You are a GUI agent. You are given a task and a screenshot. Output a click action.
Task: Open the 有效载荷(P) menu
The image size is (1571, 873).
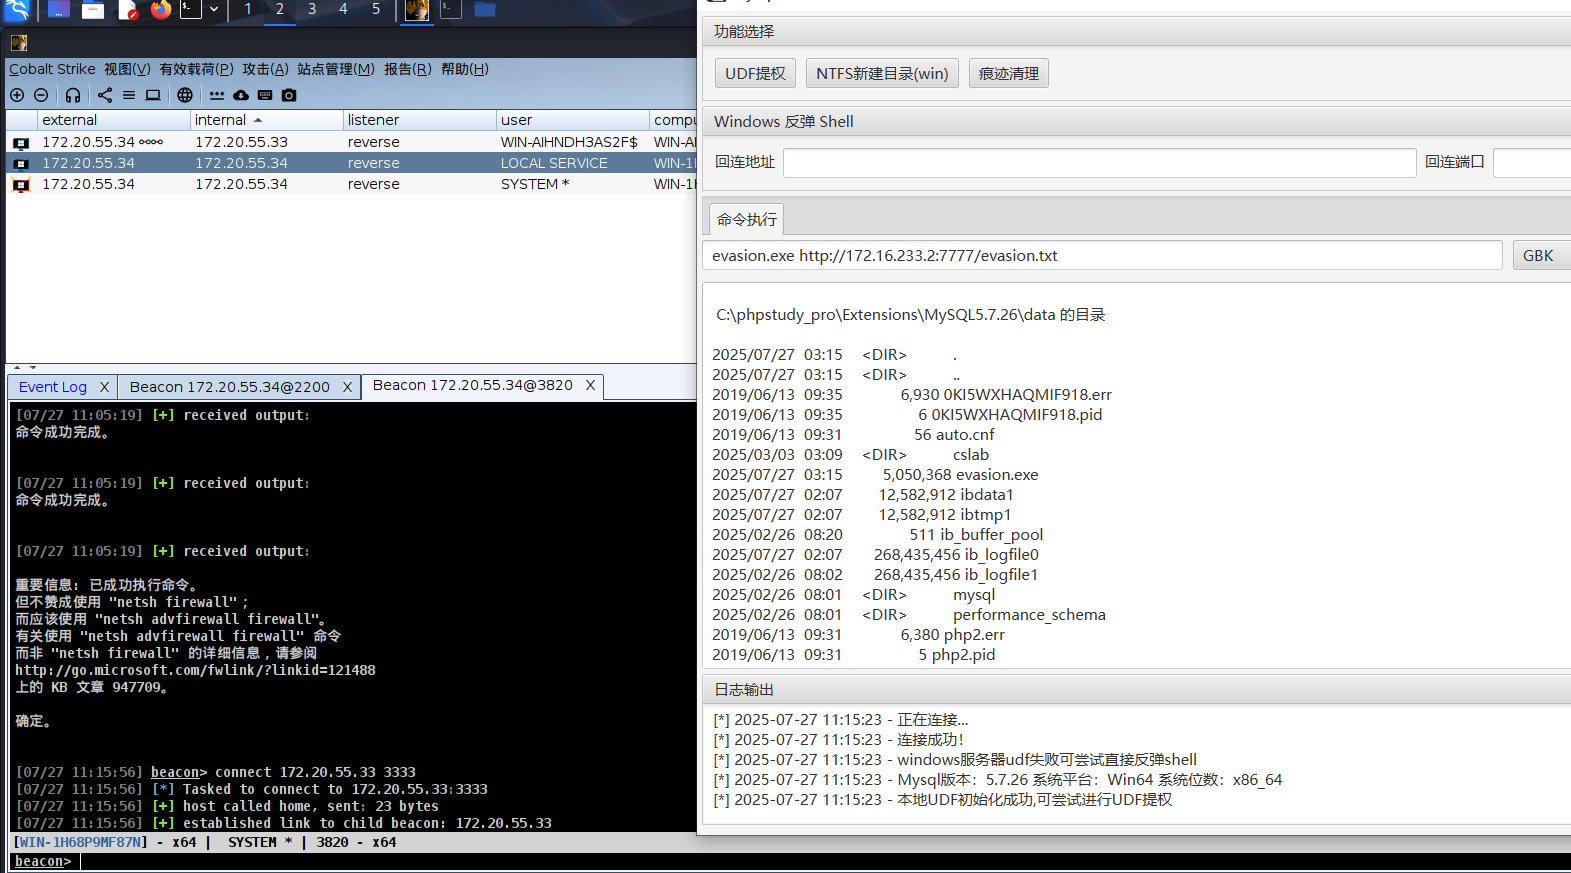pos(196,69)
